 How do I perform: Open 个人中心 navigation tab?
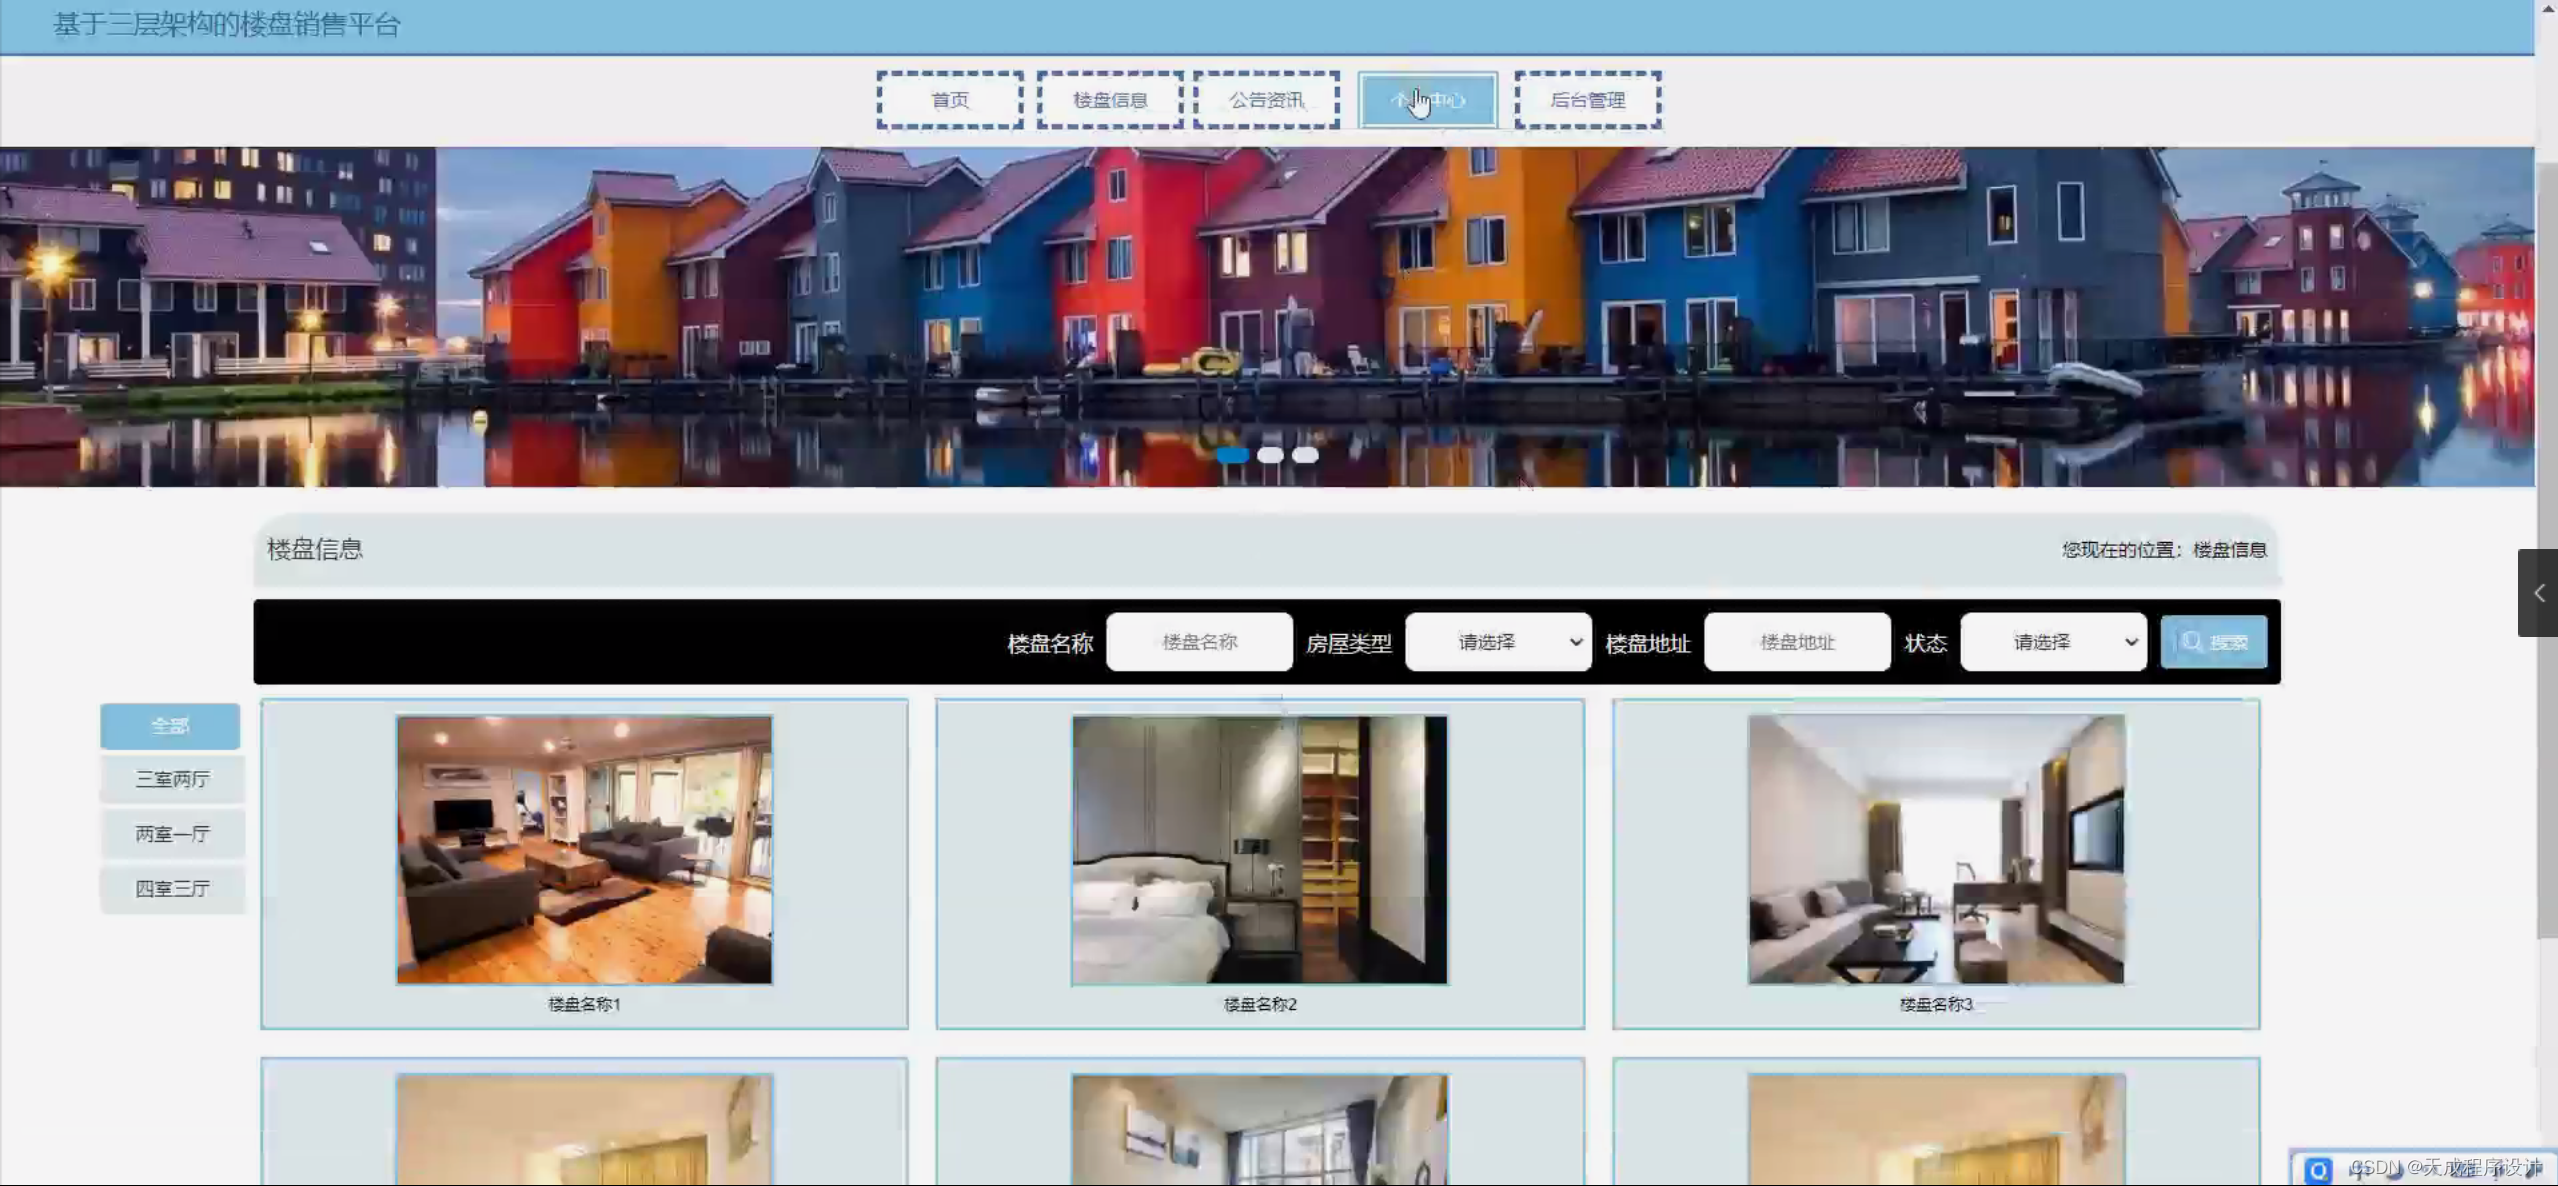(x=1427, y=100)
